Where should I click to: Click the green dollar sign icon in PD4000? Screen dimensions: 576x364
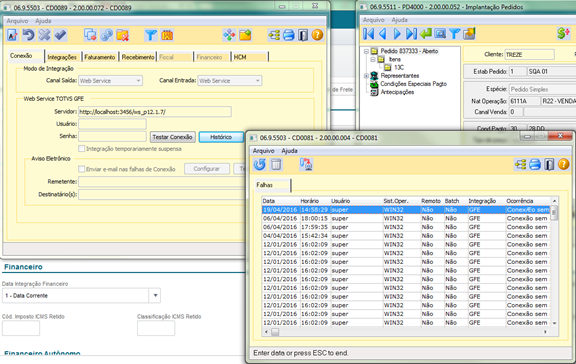(x=563, y=33)
